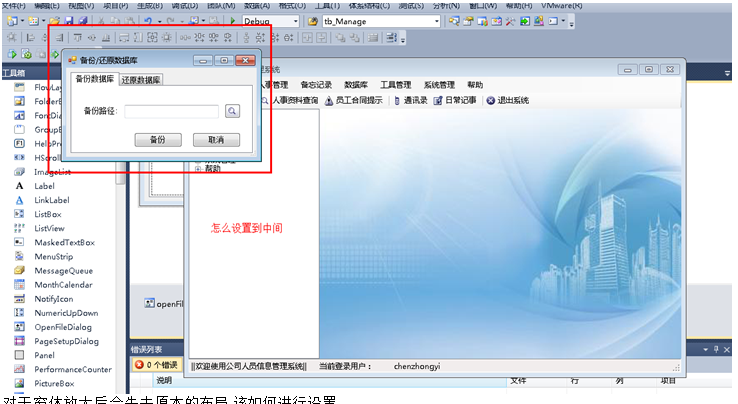
Task: Open the Properties Window toolbar icon
Action: tap(468, 21)
